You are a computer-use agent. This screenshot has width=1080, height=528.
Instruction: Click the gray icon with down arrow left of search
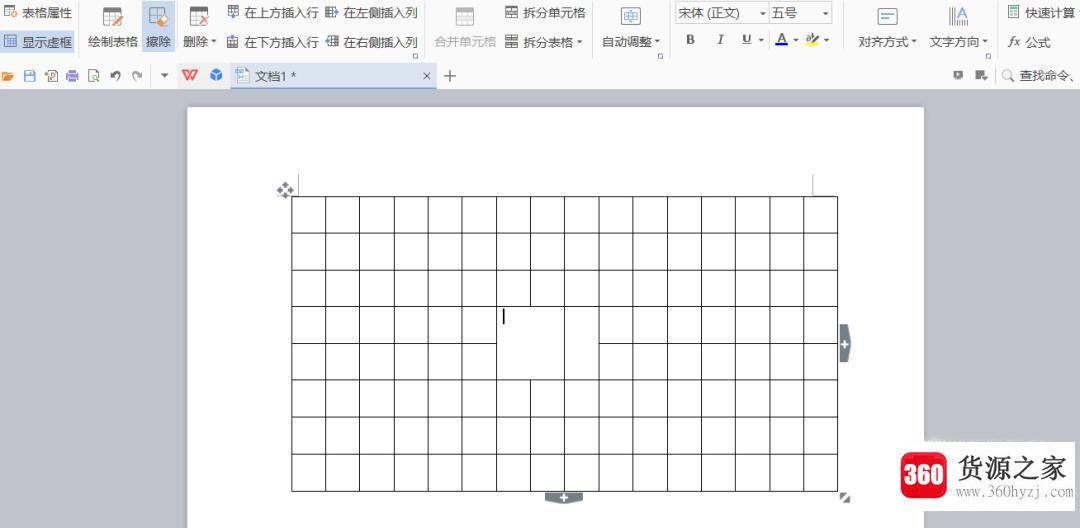coord(982,76)
